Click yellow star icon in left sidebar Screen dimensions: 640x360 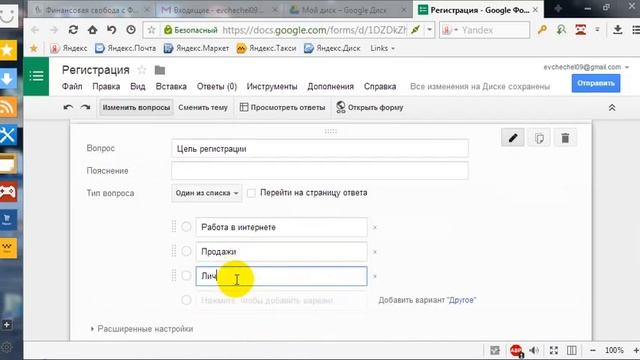click(x=8, y=50)
